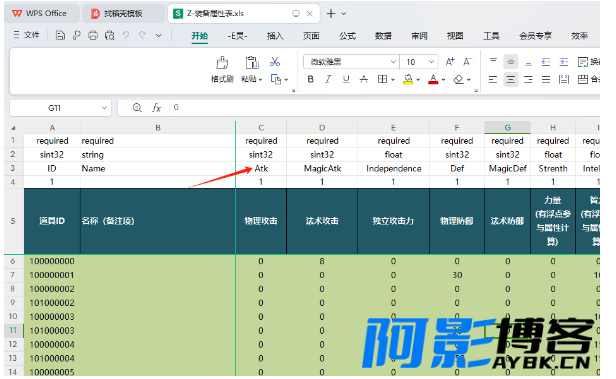Click the Select All corner triangle
Image resolution: width=616 pixels, height=379 pixels.
[13, 128]
